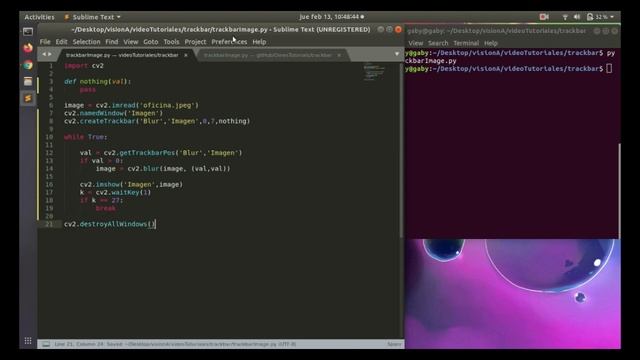
Task: Click the cv2.blur(image, (val,val)) line
Action: tap(163, 169)
